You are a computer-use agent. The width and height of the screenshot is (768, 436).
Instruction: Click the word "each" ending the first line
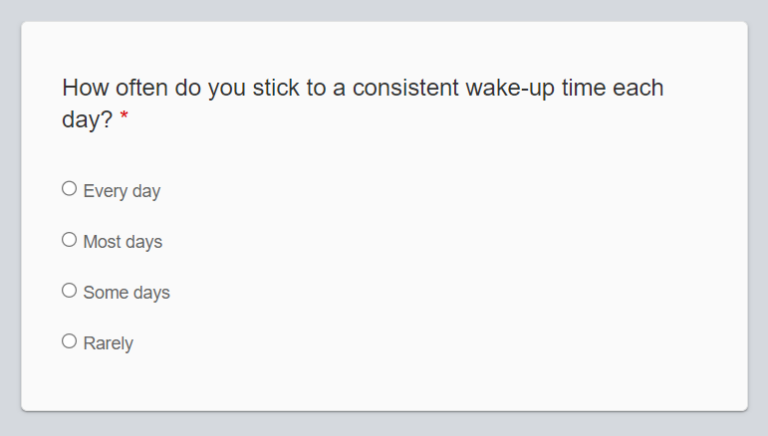tap(640, 88)
